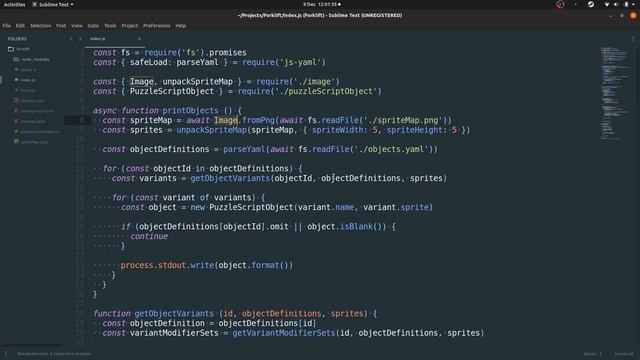Viewport: 640px width, 360px height.
Task: Expand the node_modules folder
Action: coord(36,60)
